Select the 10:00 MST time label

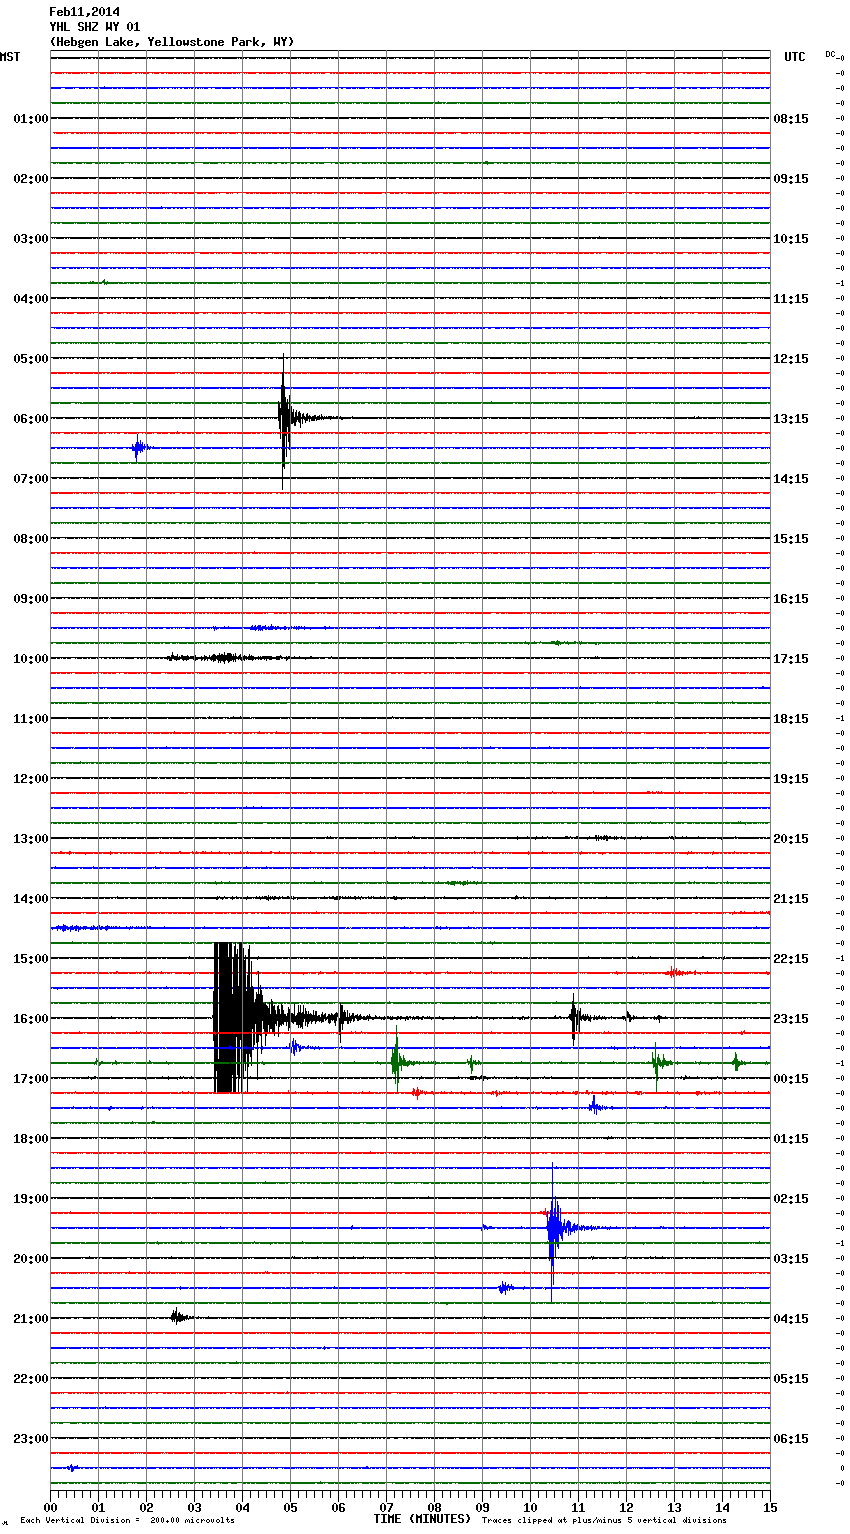[30, 659]
